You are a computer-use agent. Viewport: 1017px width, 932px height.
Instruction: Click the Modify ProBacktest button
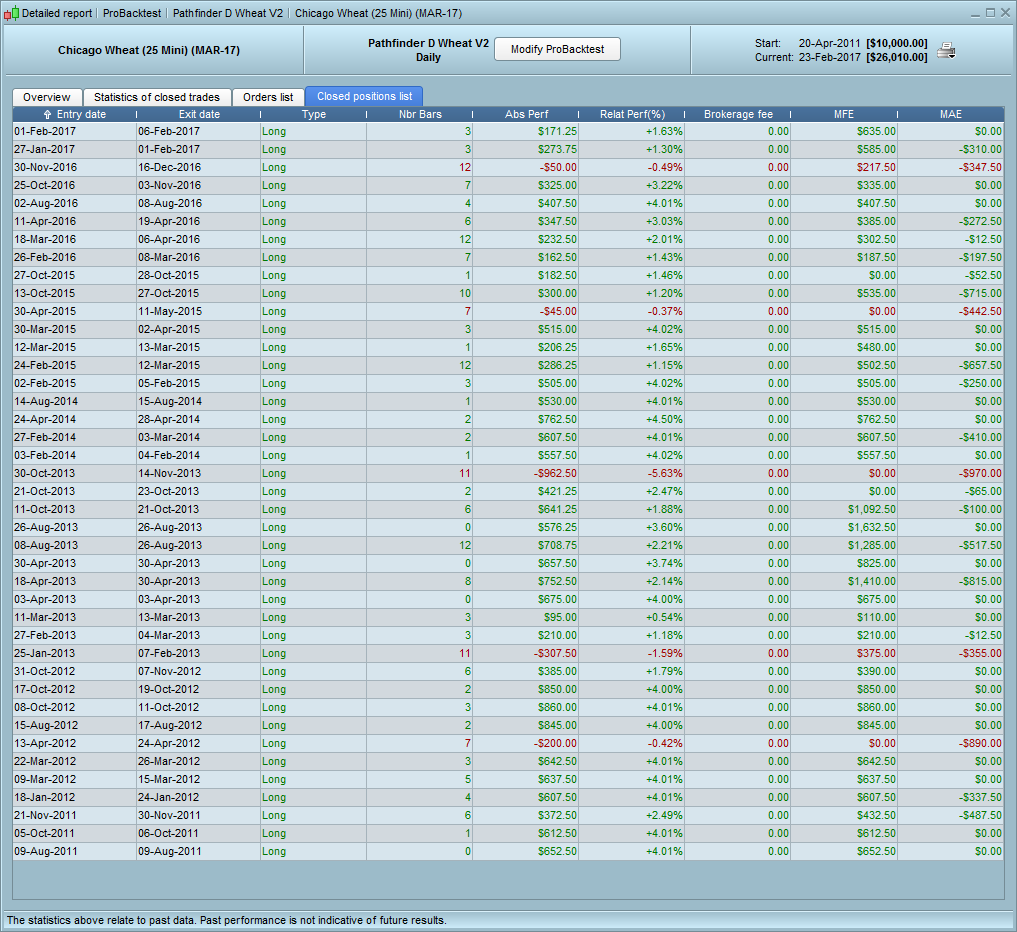(557, 49)
